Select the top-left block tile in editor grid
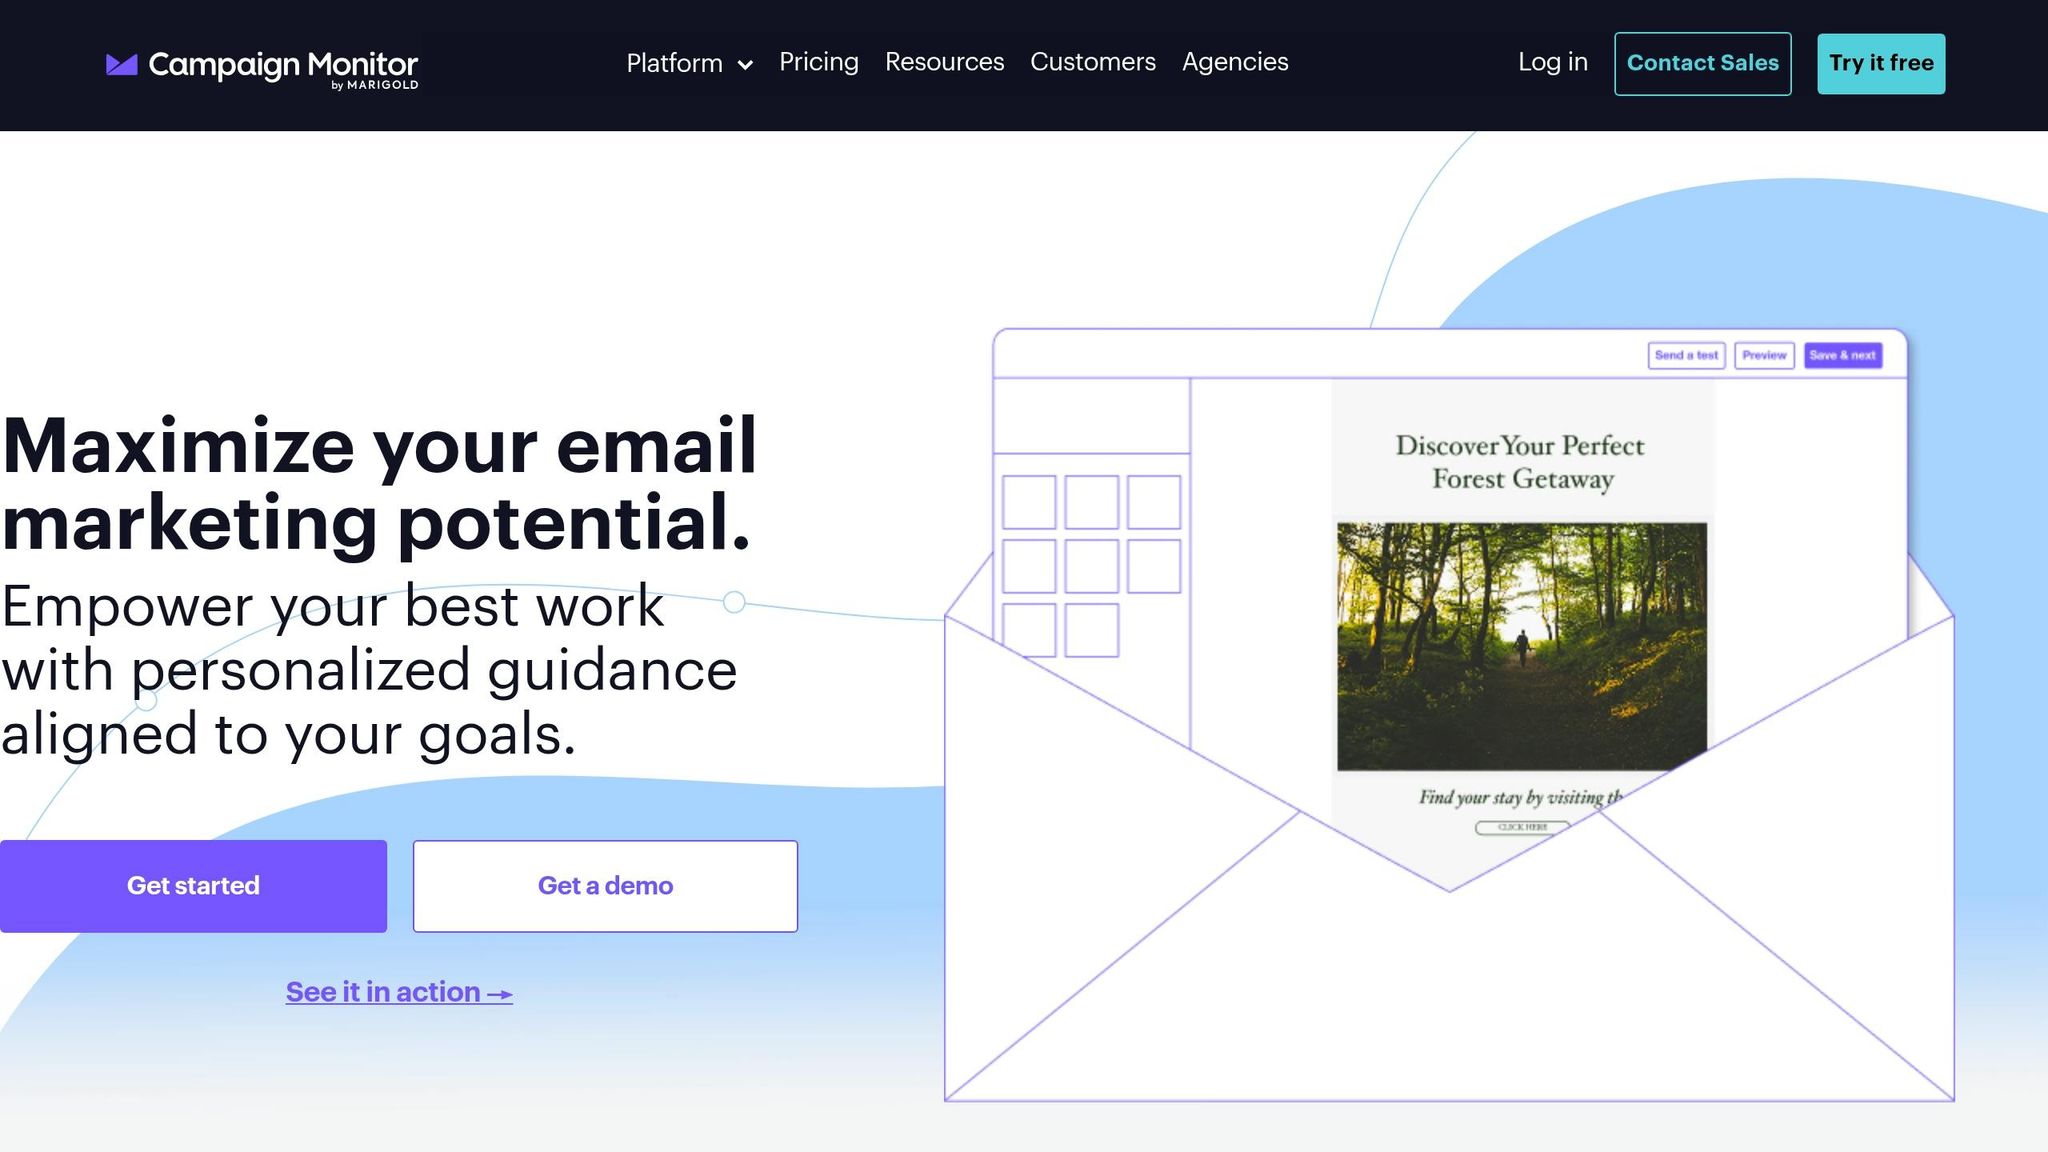This screenshot has width=2048, height=1152. 1029,502
